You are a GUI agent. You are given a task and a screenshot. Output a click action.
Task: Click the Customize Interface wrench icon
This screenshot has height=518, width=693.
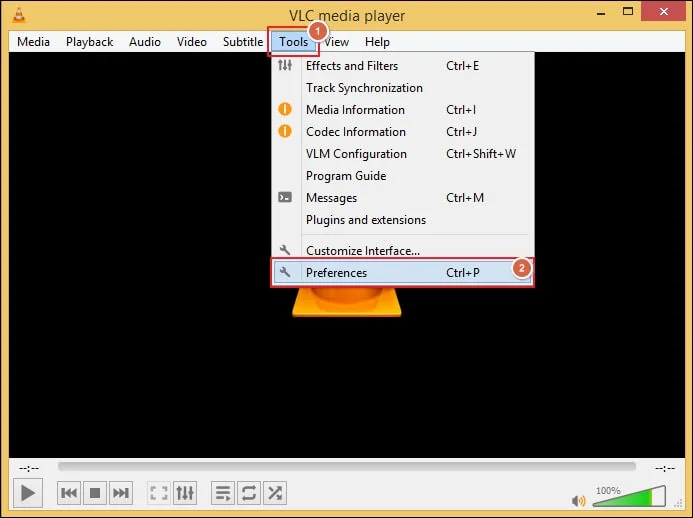[285, 250]
